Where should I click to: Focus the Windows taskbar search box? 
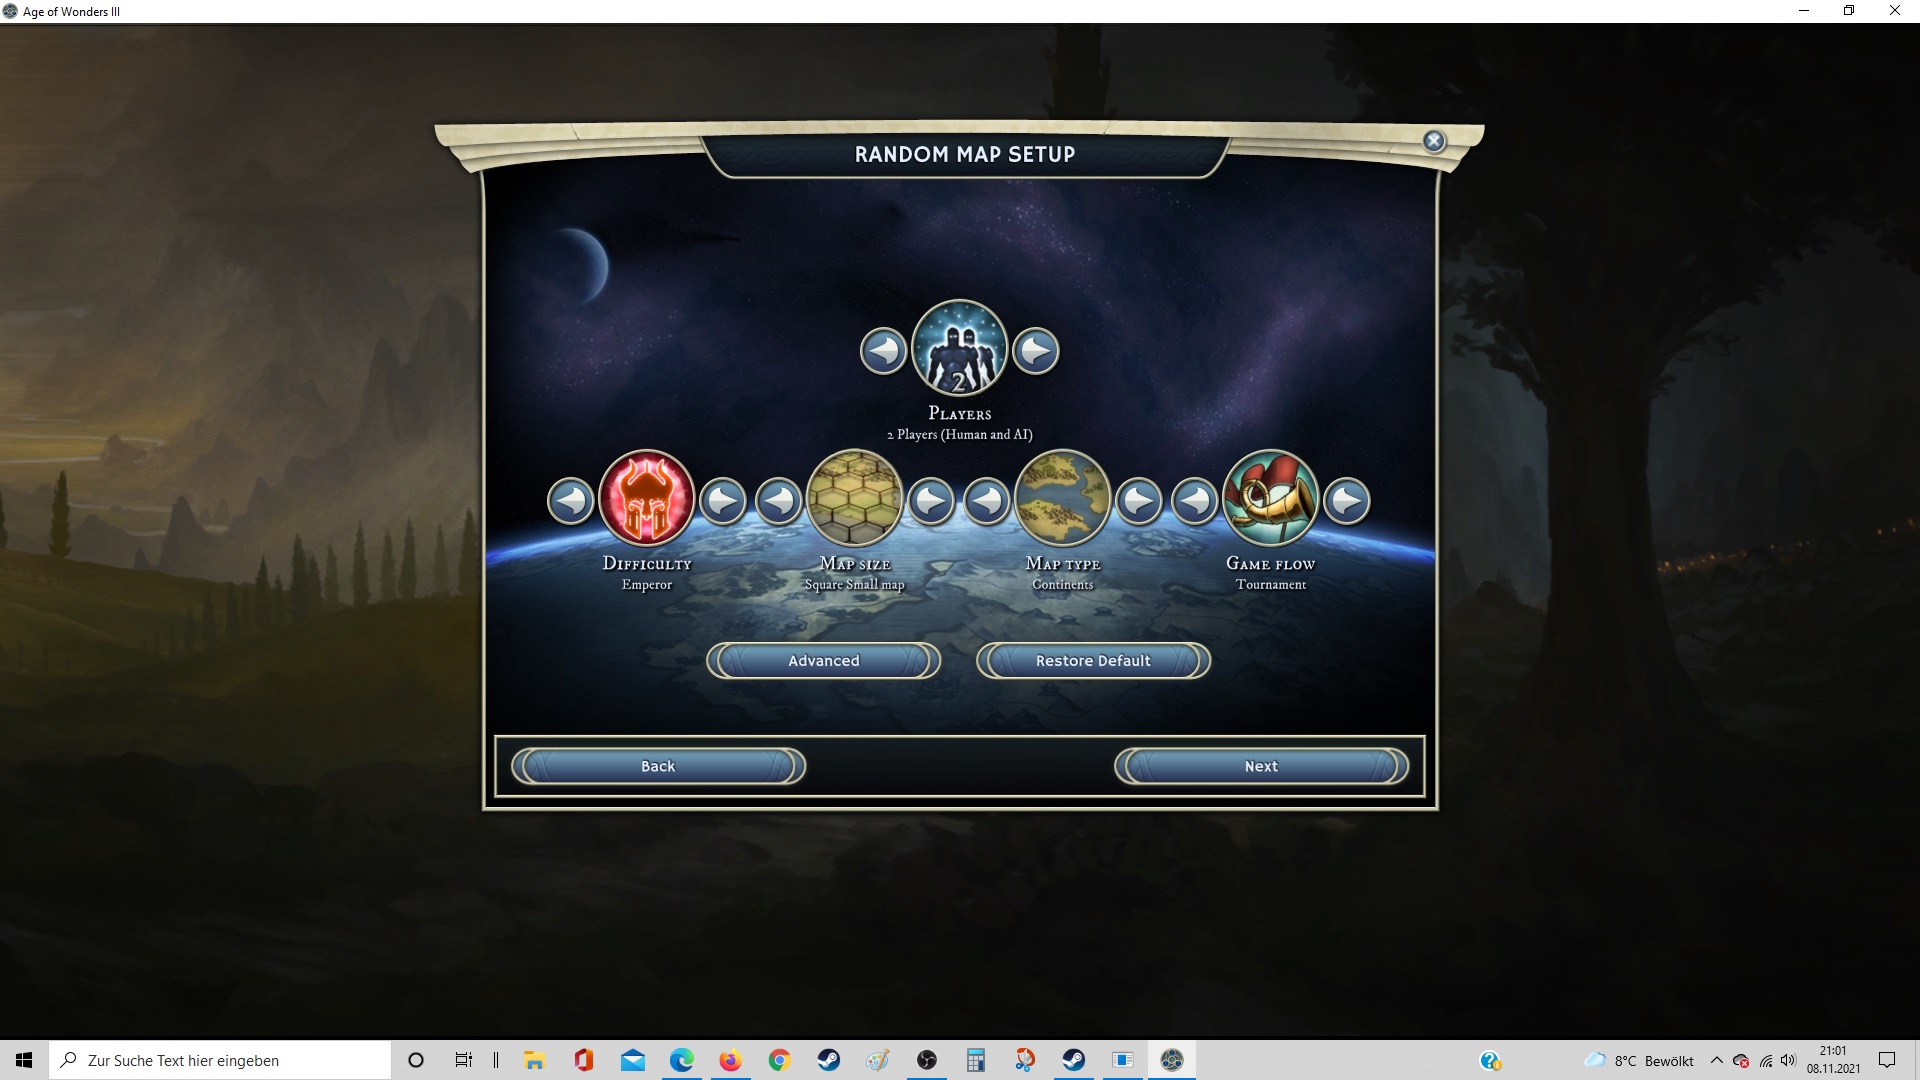(220, 1060)
